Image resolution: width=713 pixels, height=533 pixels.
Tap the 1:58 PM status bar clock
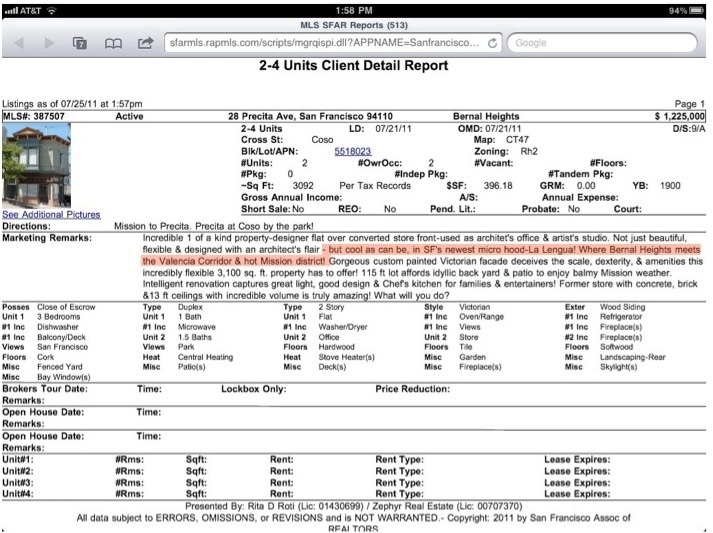click(356, 10)
